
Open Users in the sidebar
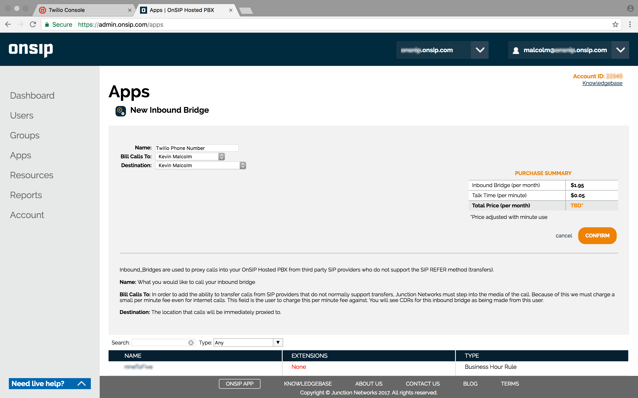point(22,116)
